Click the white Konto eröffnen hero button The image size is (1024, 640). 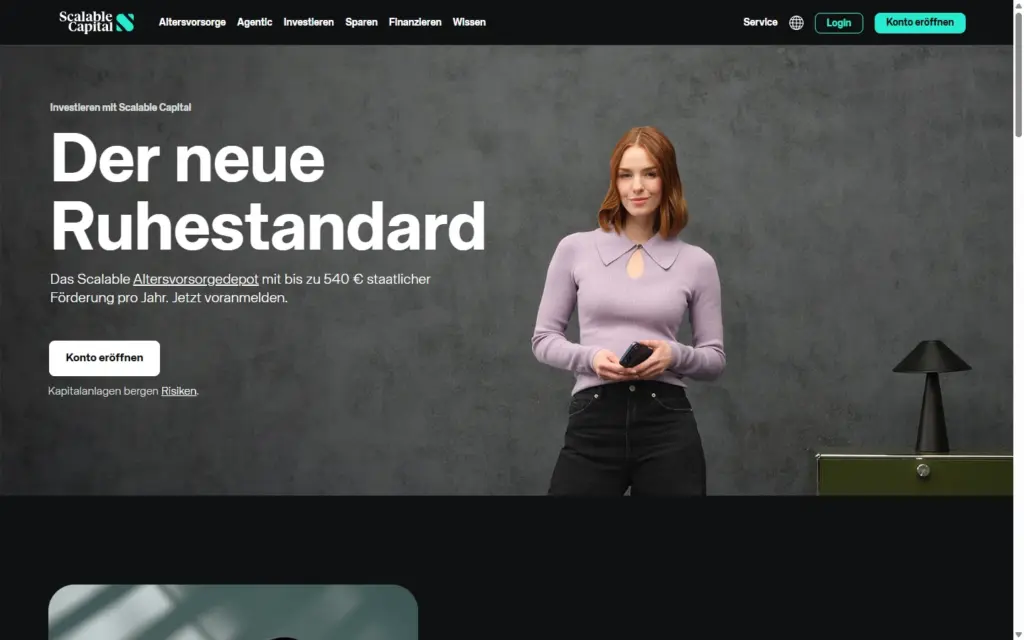pos(104,358)
